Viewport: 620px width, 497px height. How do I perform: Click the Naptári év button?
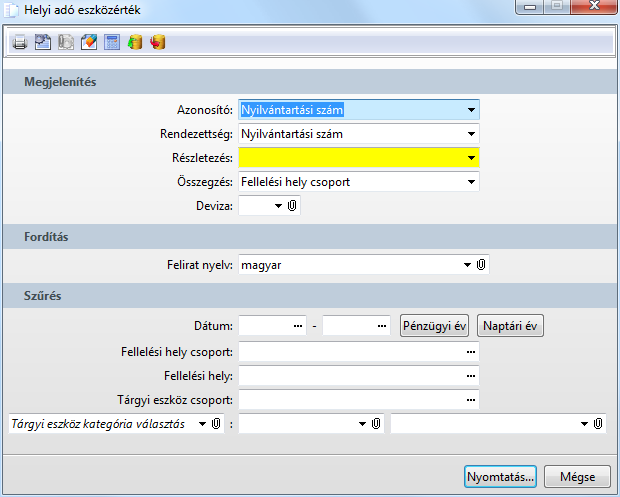(510, 326)
